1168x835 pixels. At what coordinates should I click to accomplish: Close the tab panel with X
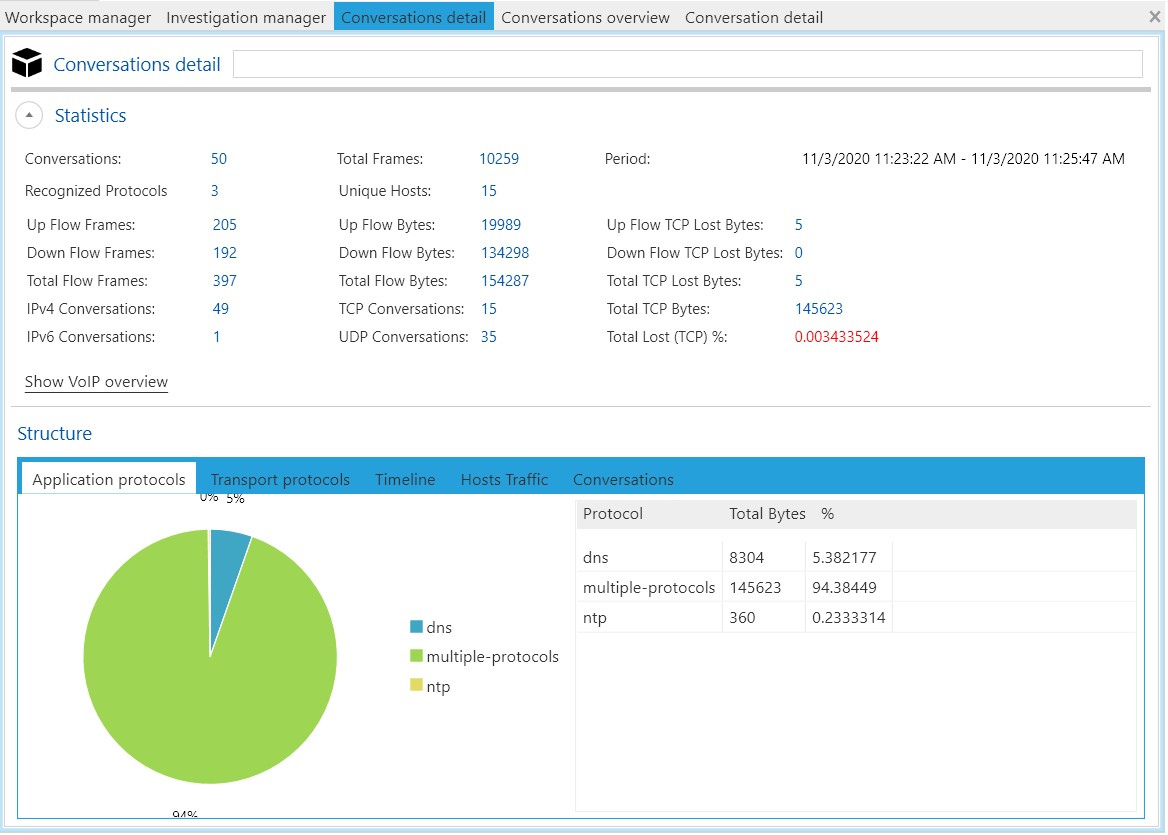(1155, 17)
